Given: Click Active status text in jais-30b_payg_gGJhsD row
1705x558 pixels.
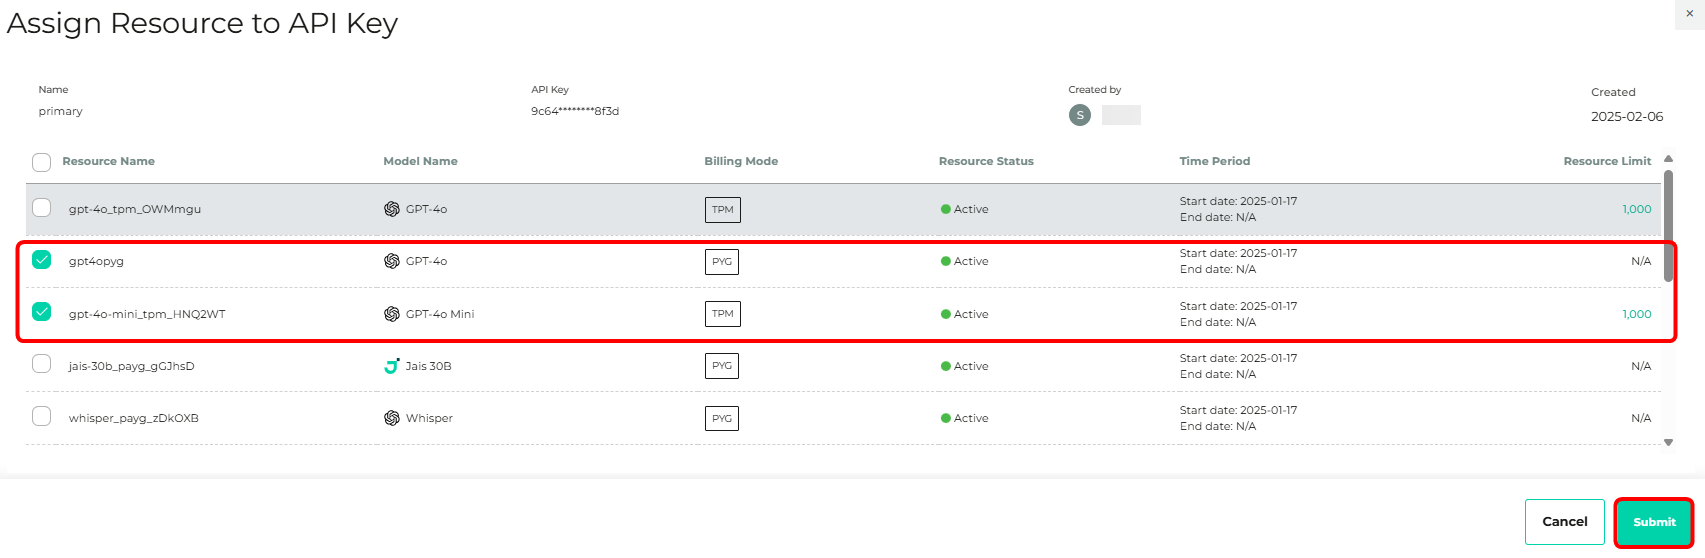Looking at the screenshot, I should pyautogui.click(x=971, y=366).
